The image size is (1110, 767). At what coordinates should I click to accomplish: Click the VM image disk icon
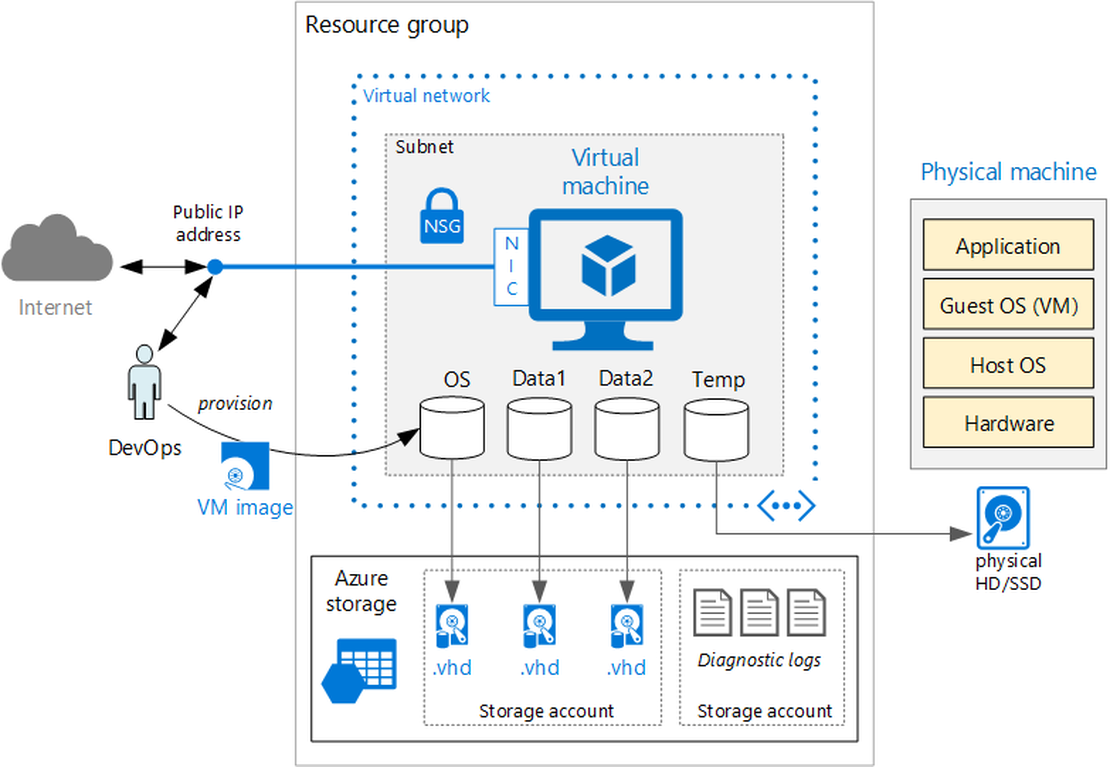245,466
